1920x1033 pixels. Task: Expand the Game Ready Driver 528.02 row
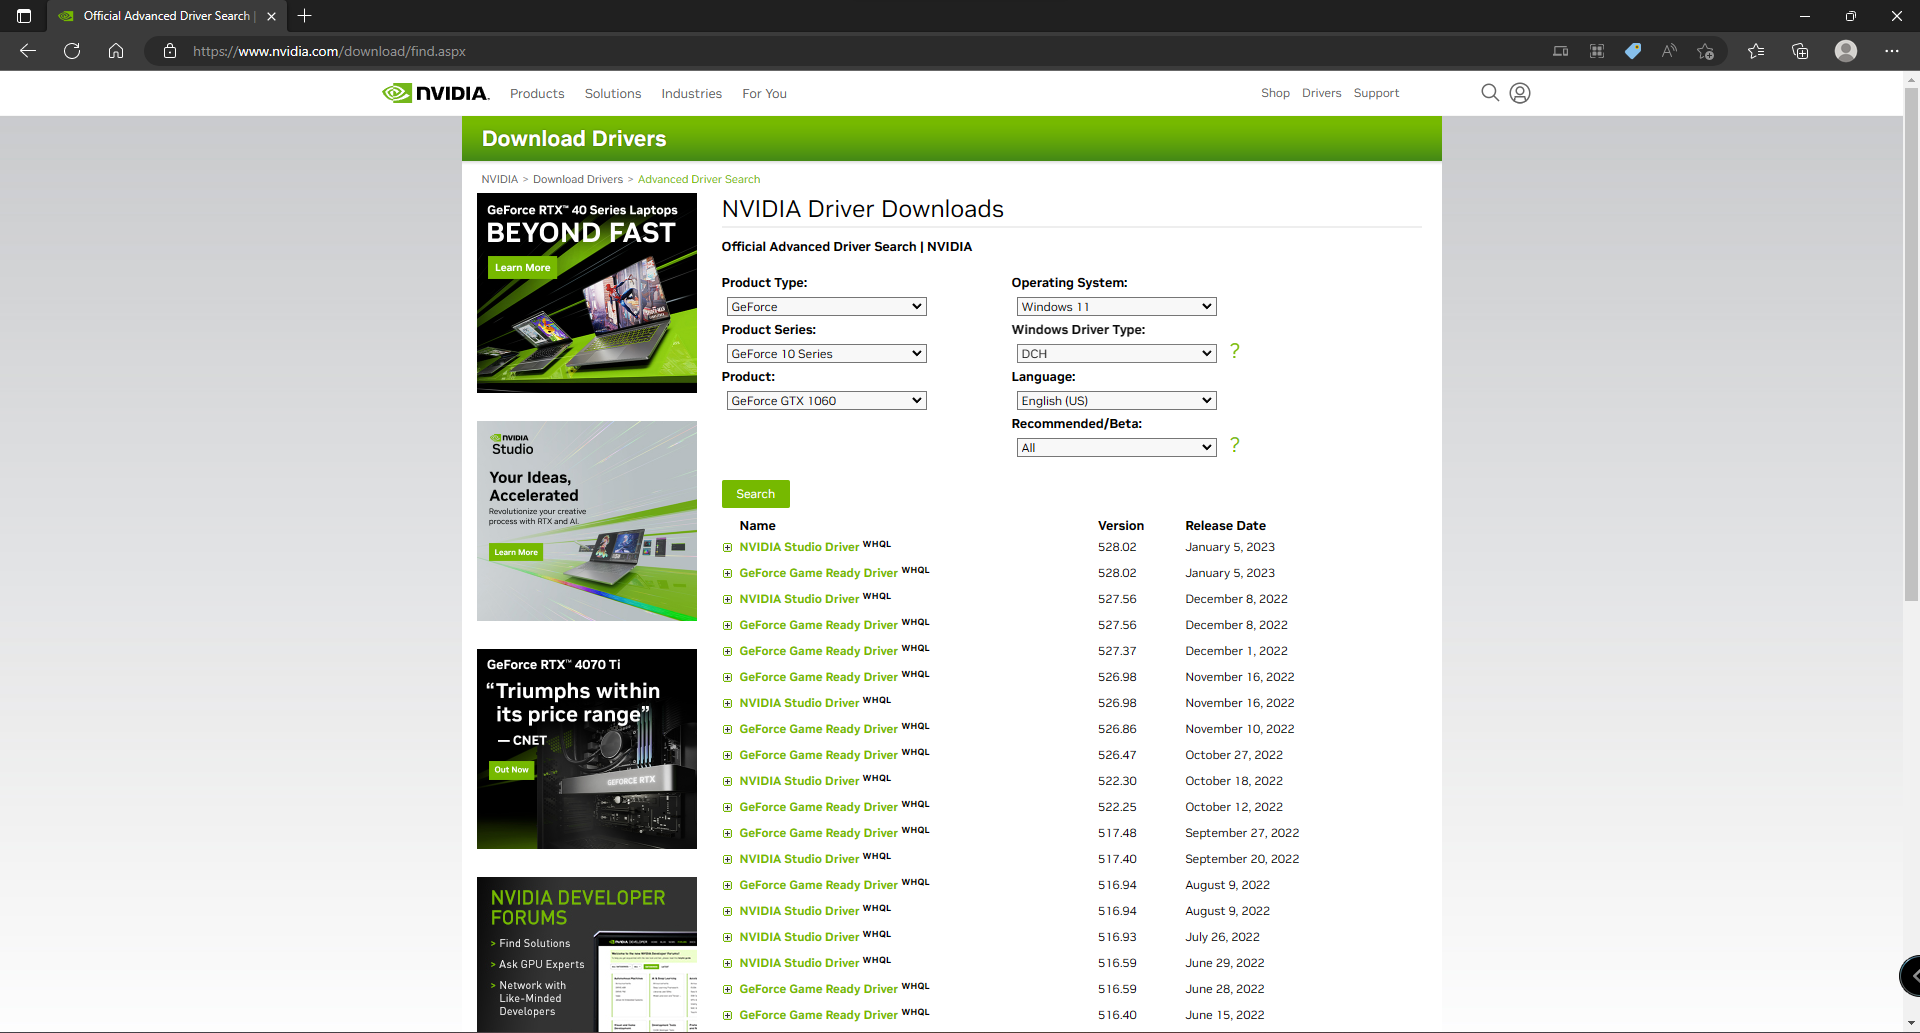pyautogui.click(x=728, y=574)
